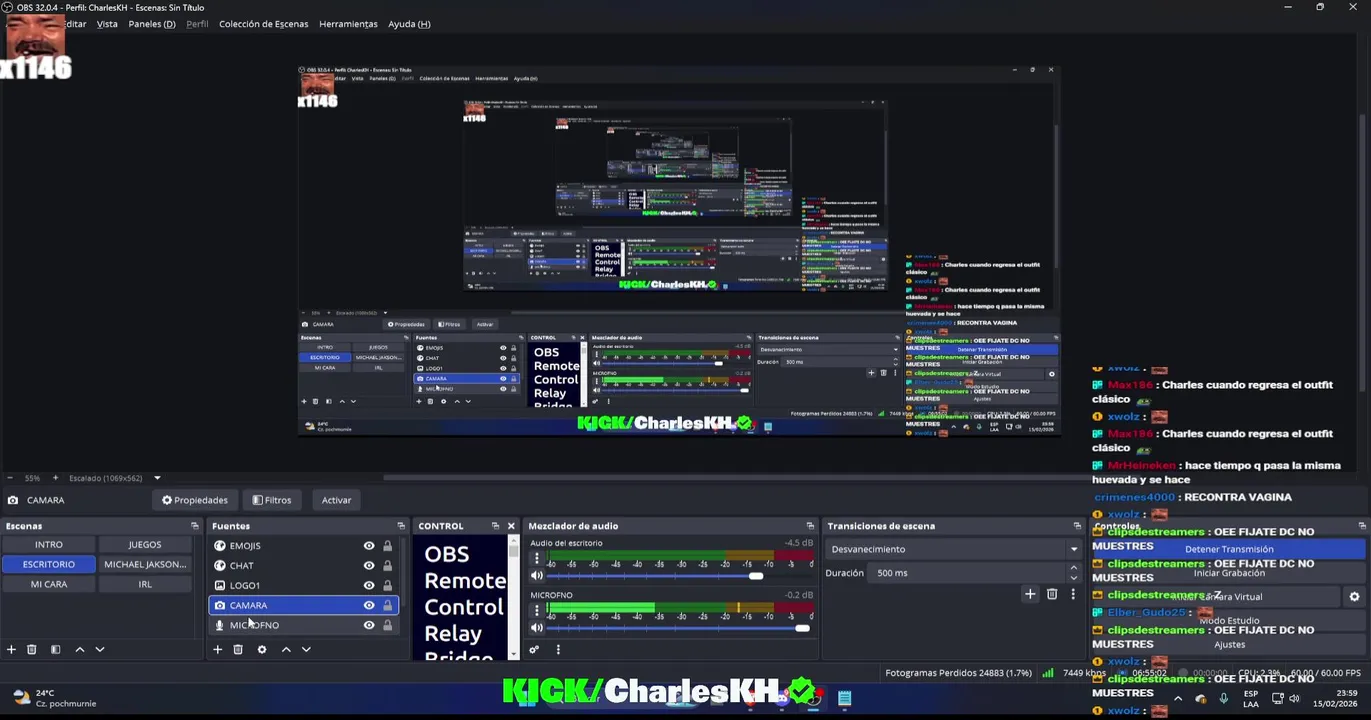The height and width of the screenshot is (720, 1371).
Task: Open the Vista menu
Action: pyautogui.click(x=107, y=24)
